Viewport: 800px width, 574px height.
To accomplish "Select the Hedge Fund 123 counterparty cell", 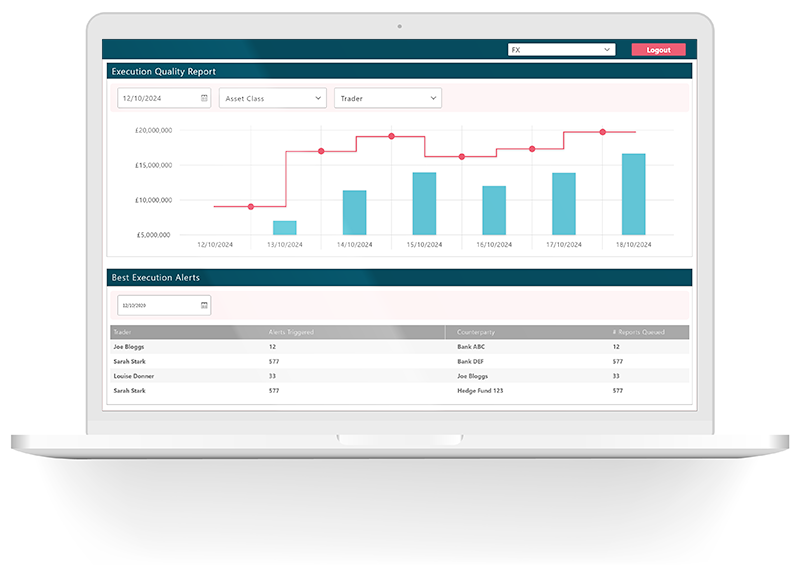I will pos(480,390).
